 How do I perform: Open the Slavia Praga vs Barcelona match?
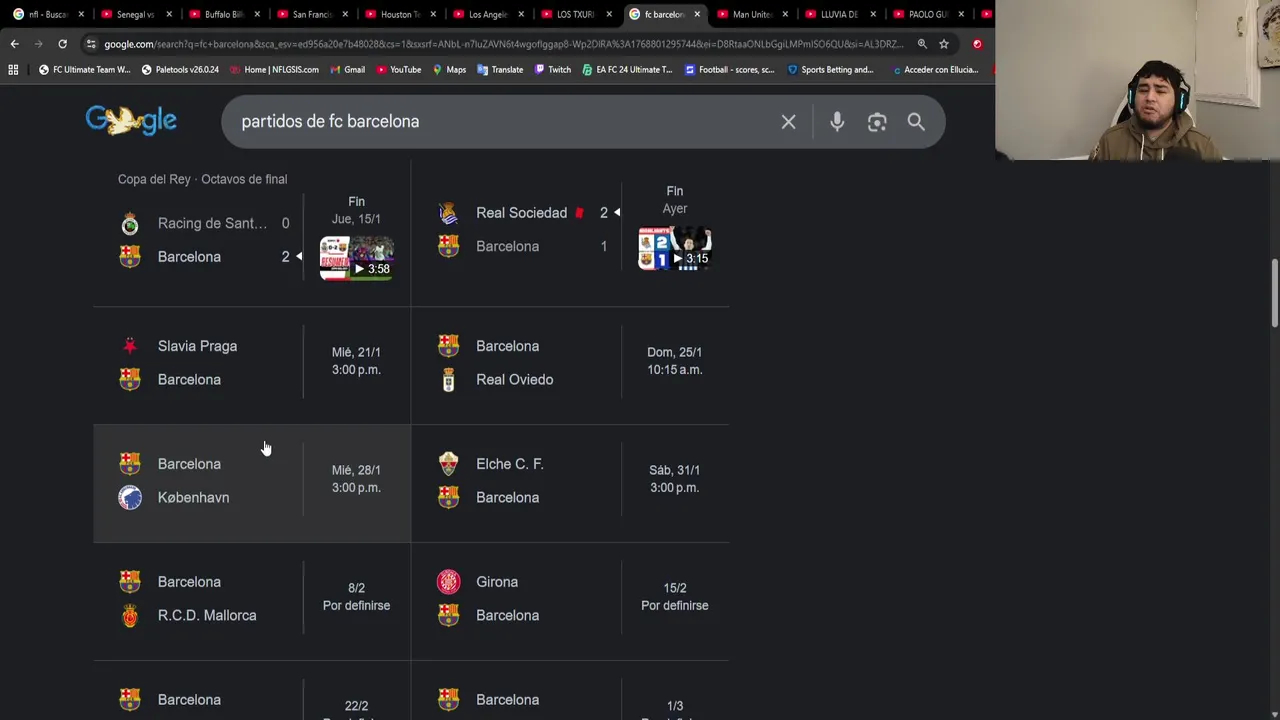point(252,365)
